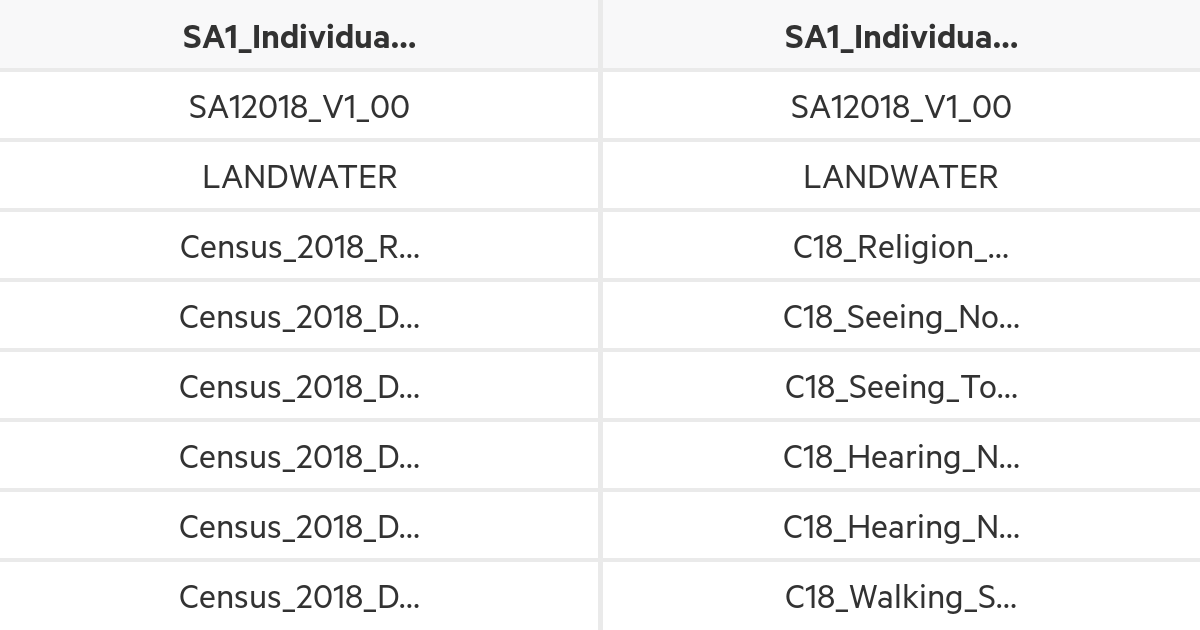Select the Census_2018_R... cell

point(300,246)
